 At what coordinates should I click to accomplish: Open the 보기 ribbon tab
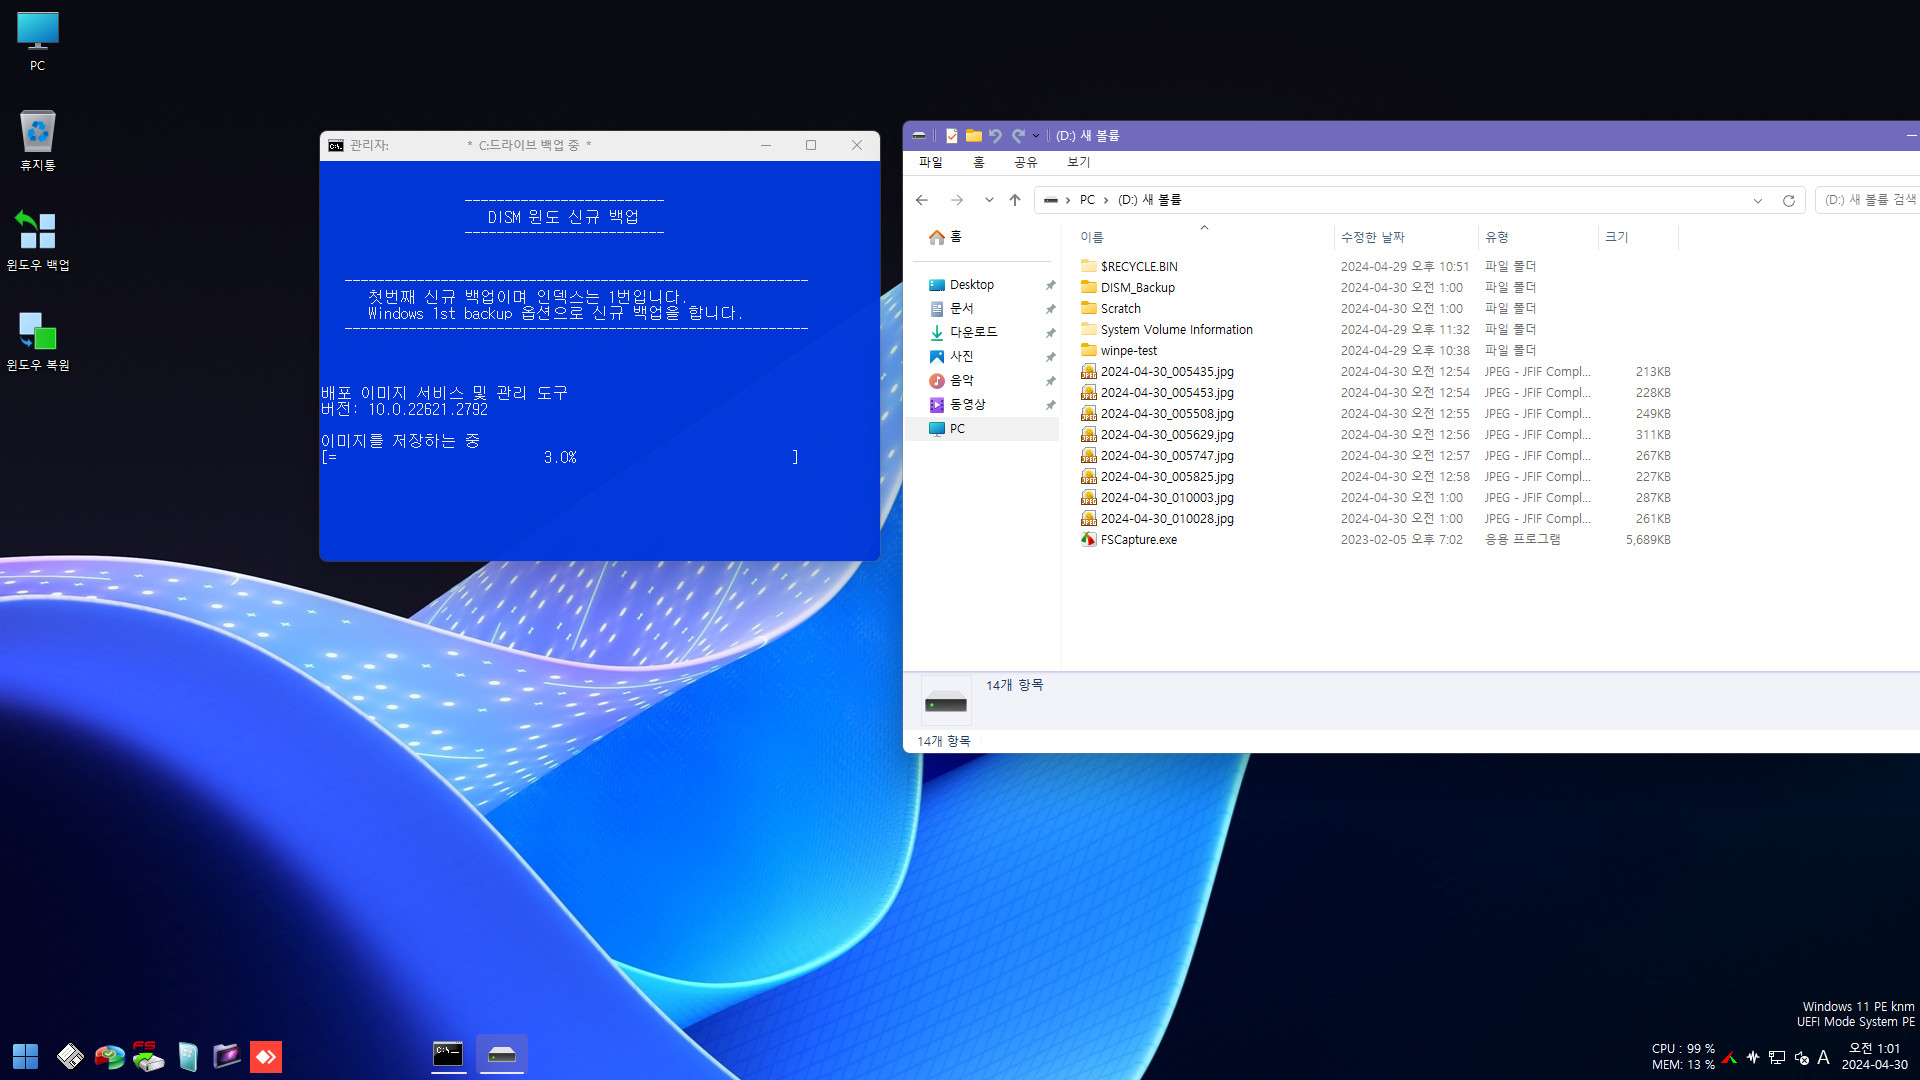(1079, 162)
